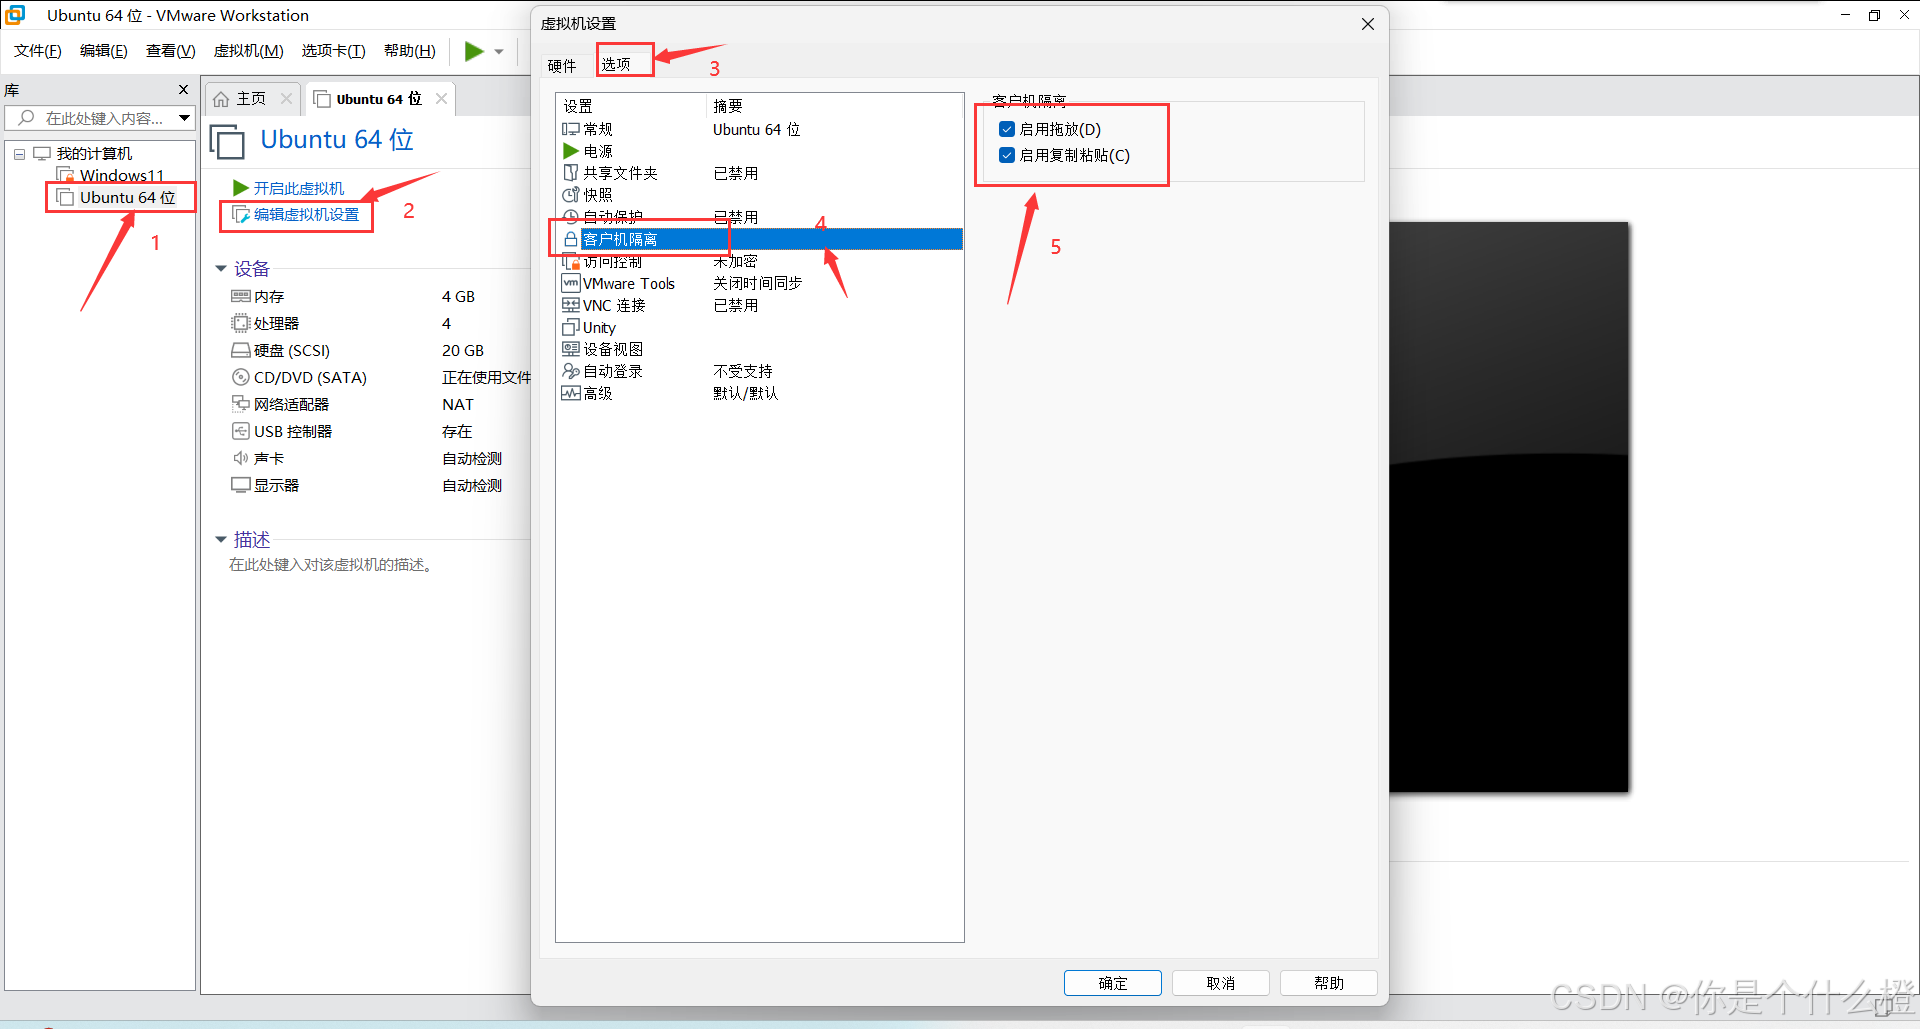Open the 虚拟机(M) menu
1920x1029 pixels.
pyautogui.click(x=249, y=51)
